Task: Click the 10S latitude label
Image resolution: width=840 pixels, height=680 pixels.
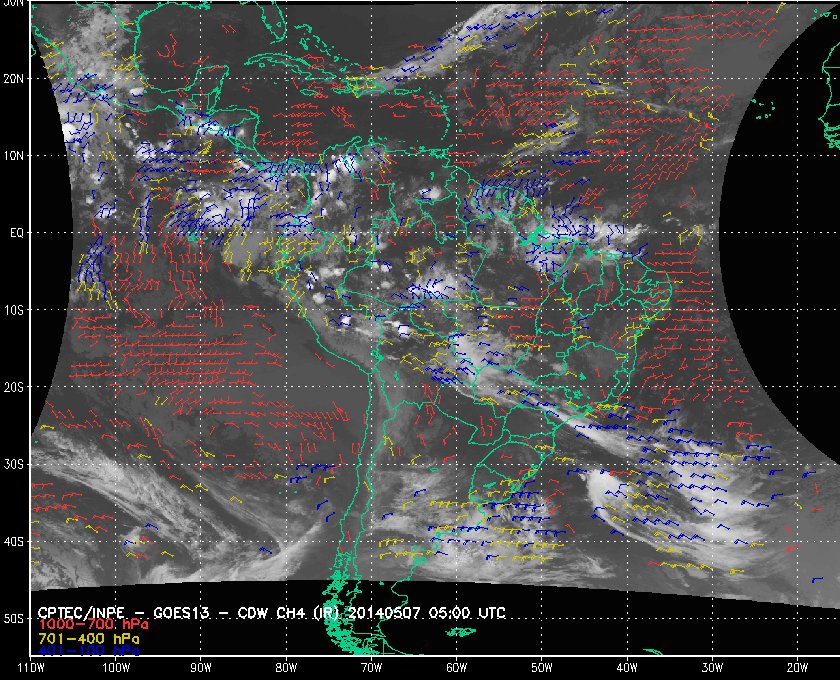Action: (x=13, y=310)
